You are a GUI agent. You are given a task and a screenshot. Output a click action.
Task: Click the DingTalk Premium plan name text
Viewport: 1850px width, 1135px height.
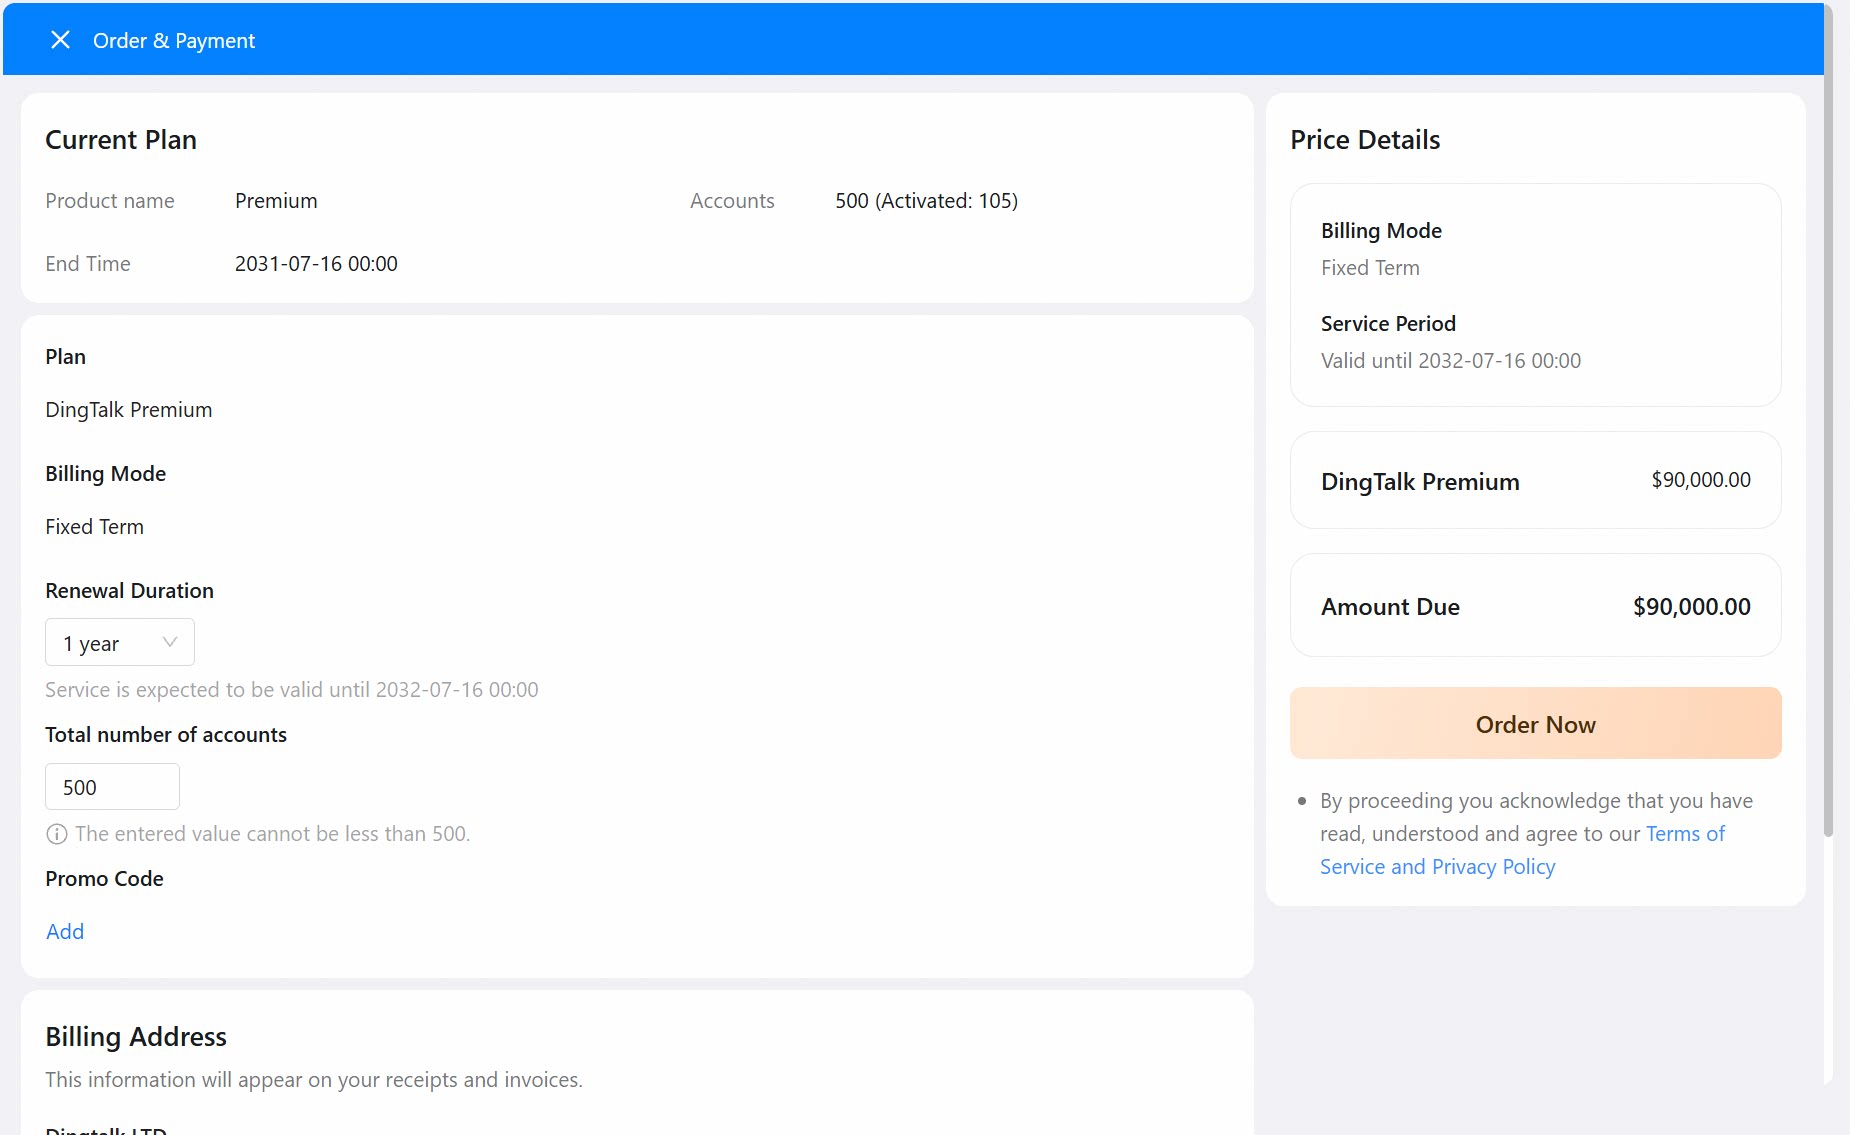pos(129,410)
